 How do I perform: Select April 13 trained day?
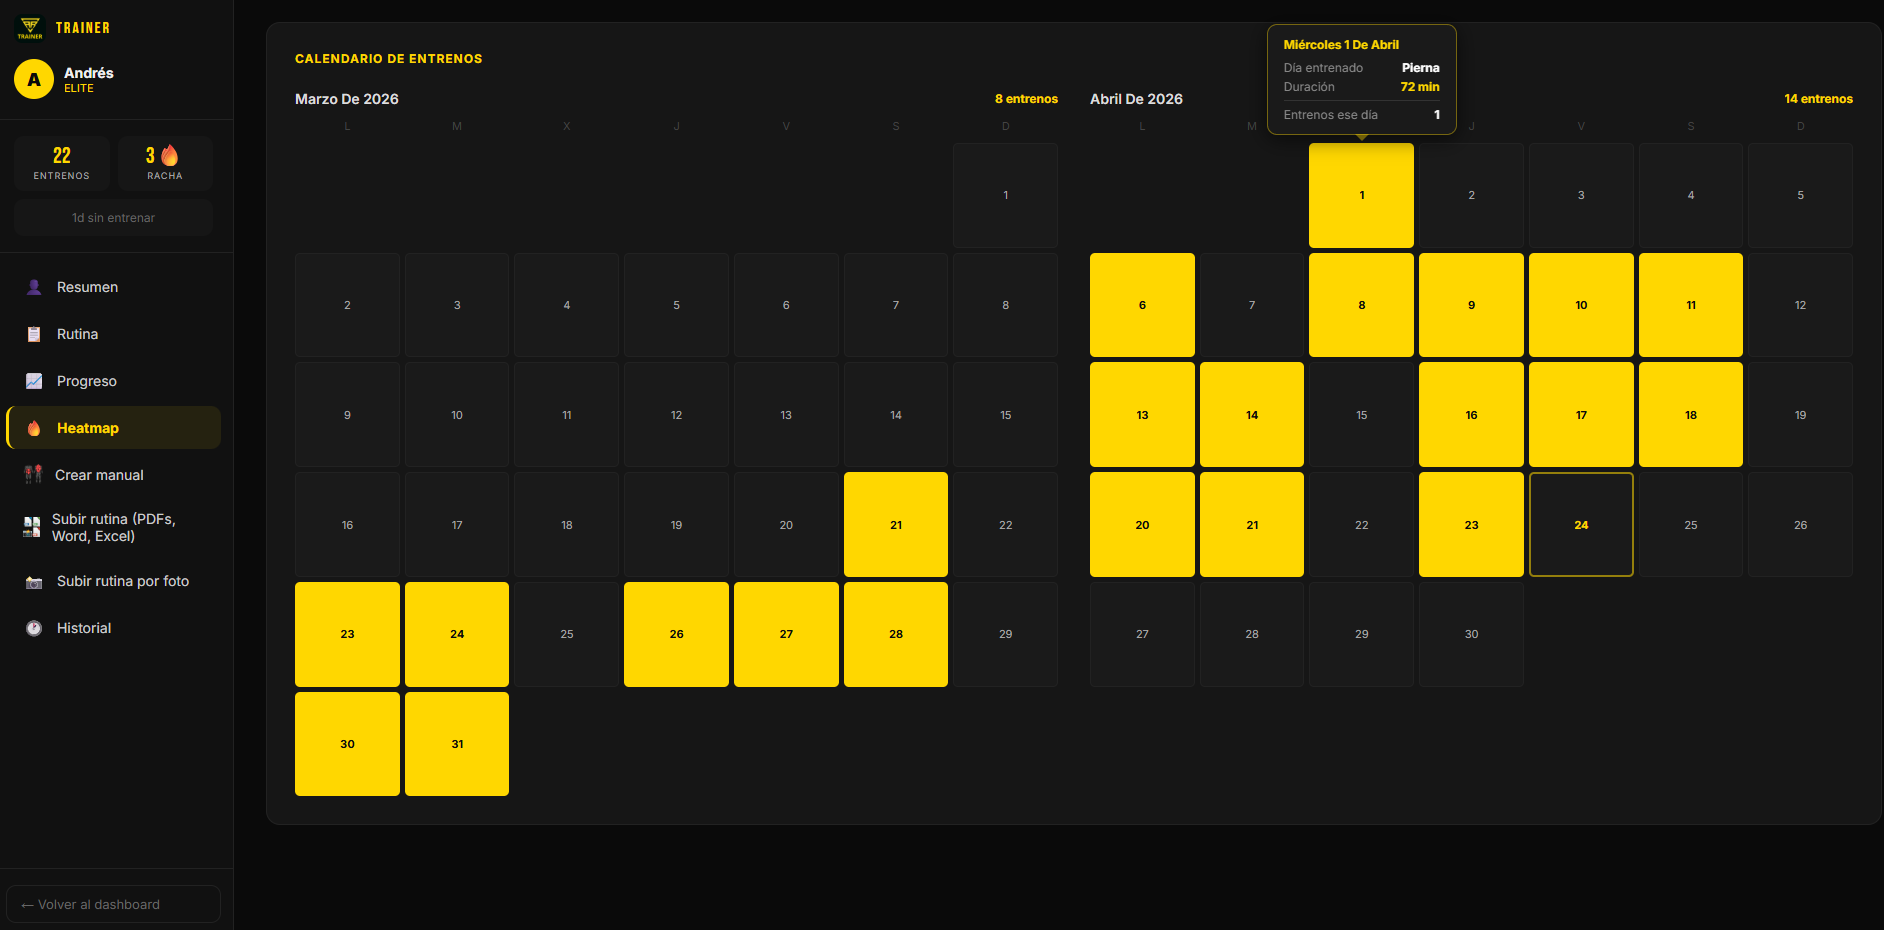coord(1142,415)
